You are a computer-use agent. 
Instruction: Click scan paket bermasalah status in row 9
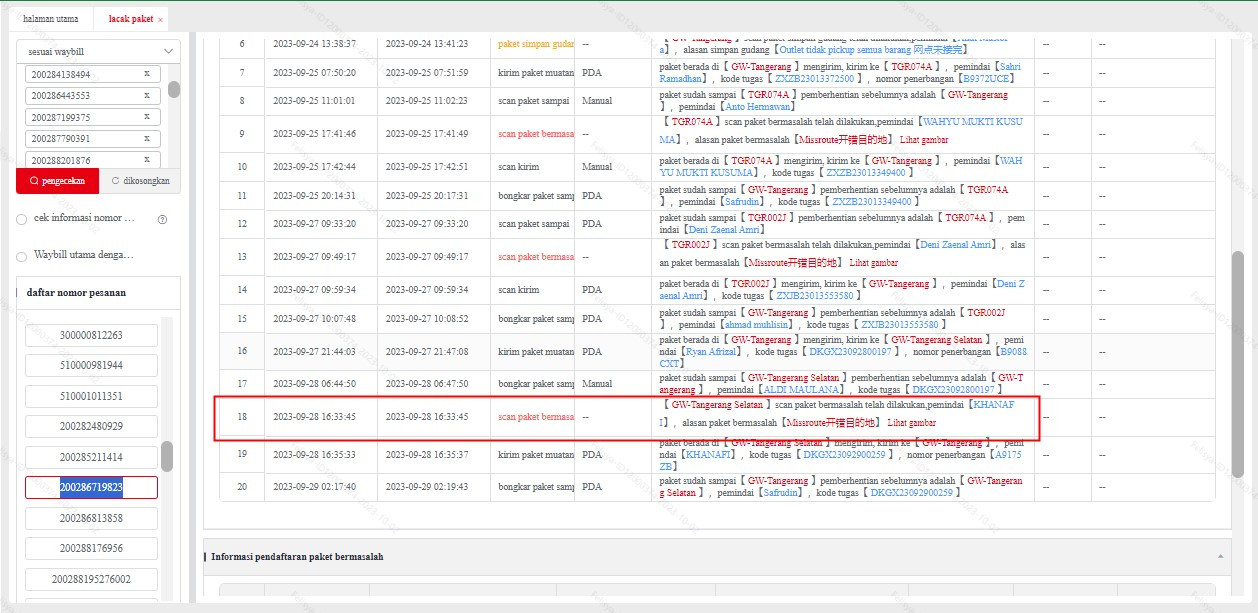tap(536, 134)
